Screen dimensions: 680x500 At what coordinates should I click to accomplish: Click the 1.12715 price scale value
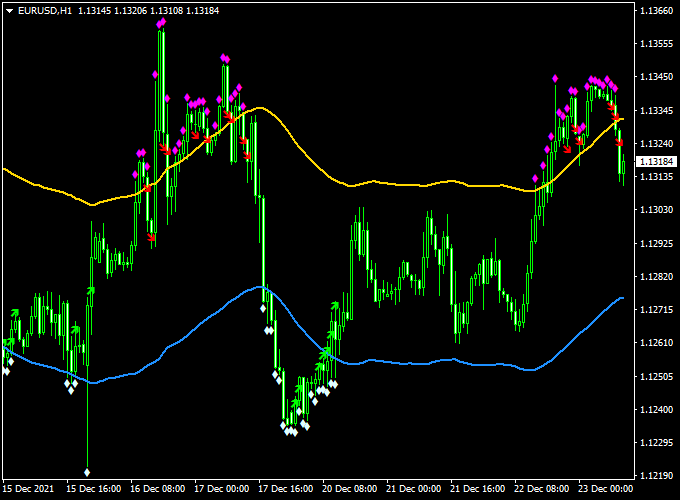click(657, 310)
